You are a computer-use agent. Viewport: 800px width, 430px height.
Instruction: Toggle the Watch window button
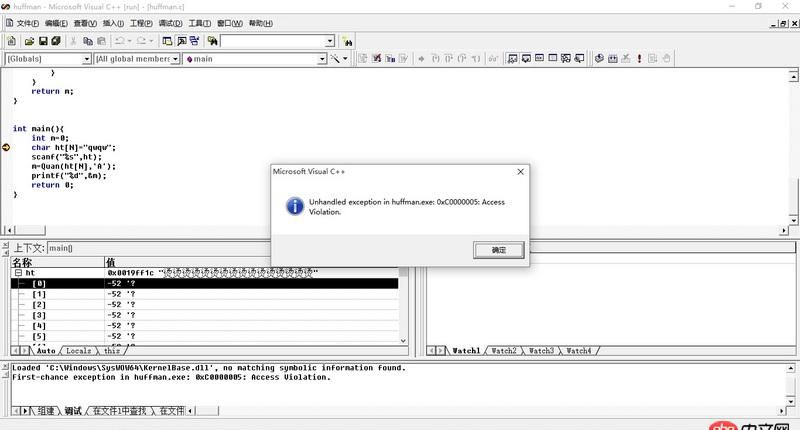pyautogui.click(x=512, y=59)
